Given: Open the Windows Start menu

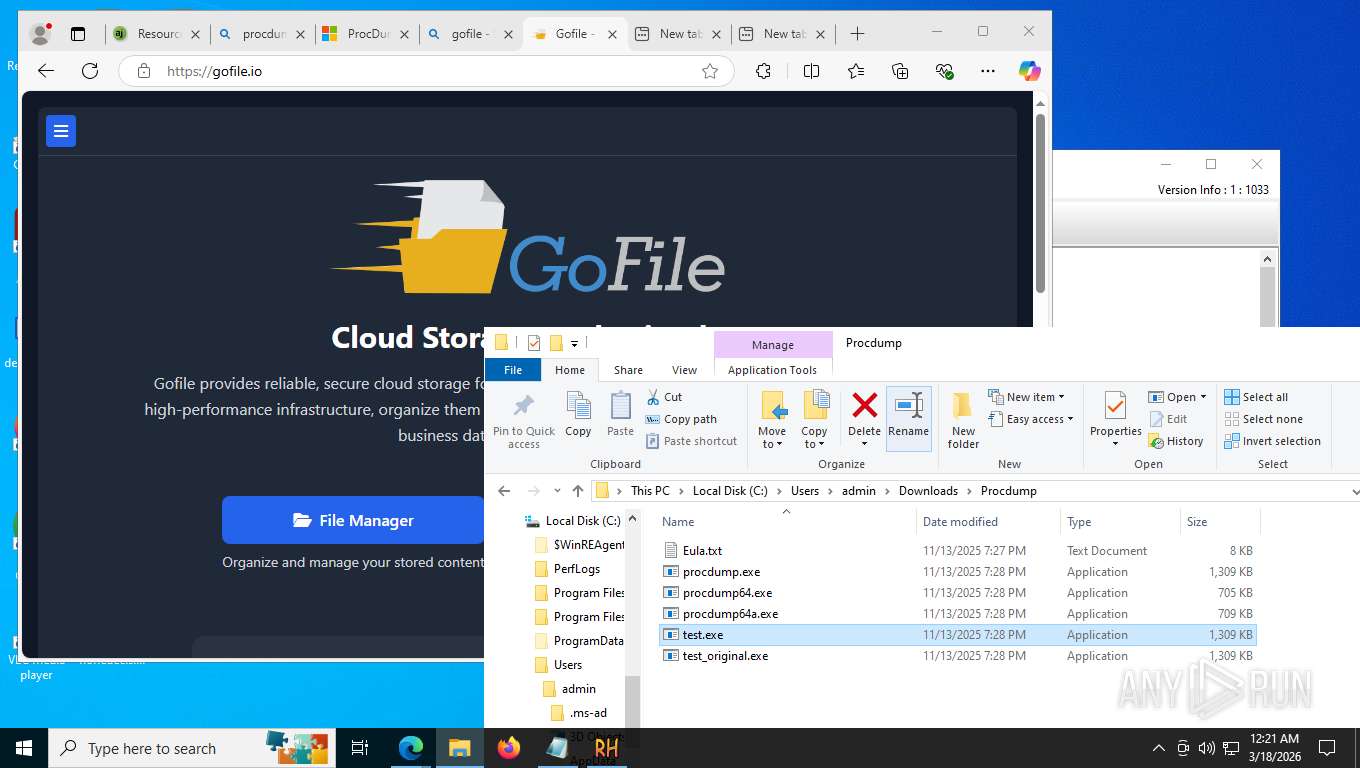Looking at the screenshot, I should tap(24, 748).
